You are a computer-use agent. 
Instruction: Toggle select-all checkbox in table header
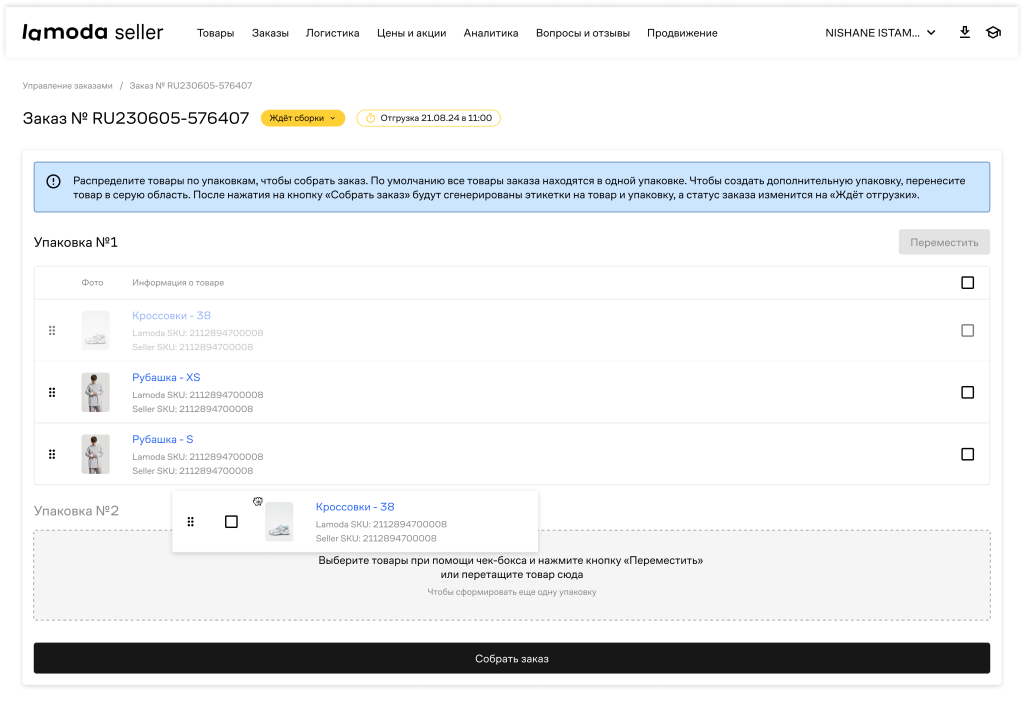967,283
